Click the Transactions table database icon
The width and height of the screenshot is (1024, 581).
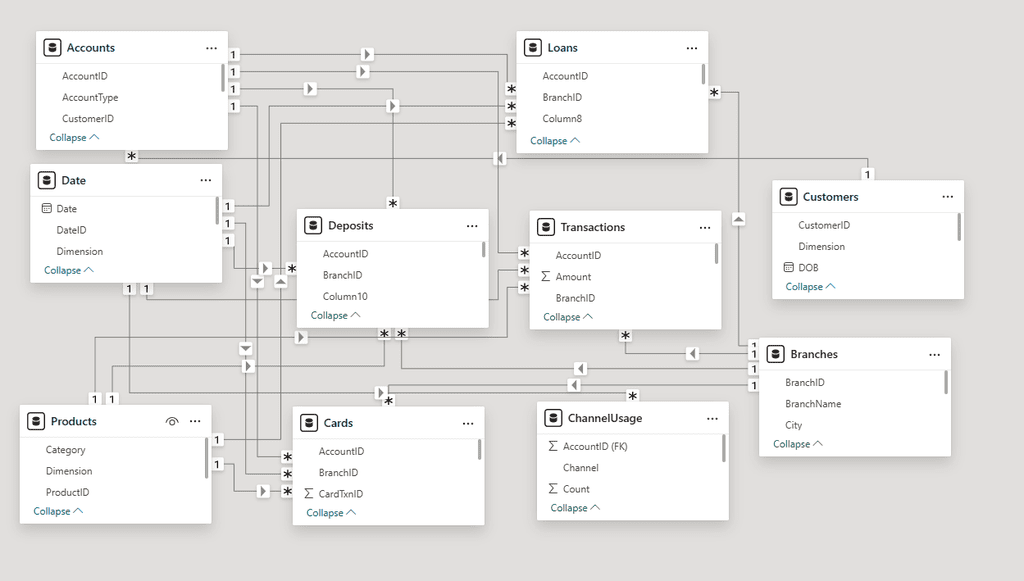click(546, 227)
